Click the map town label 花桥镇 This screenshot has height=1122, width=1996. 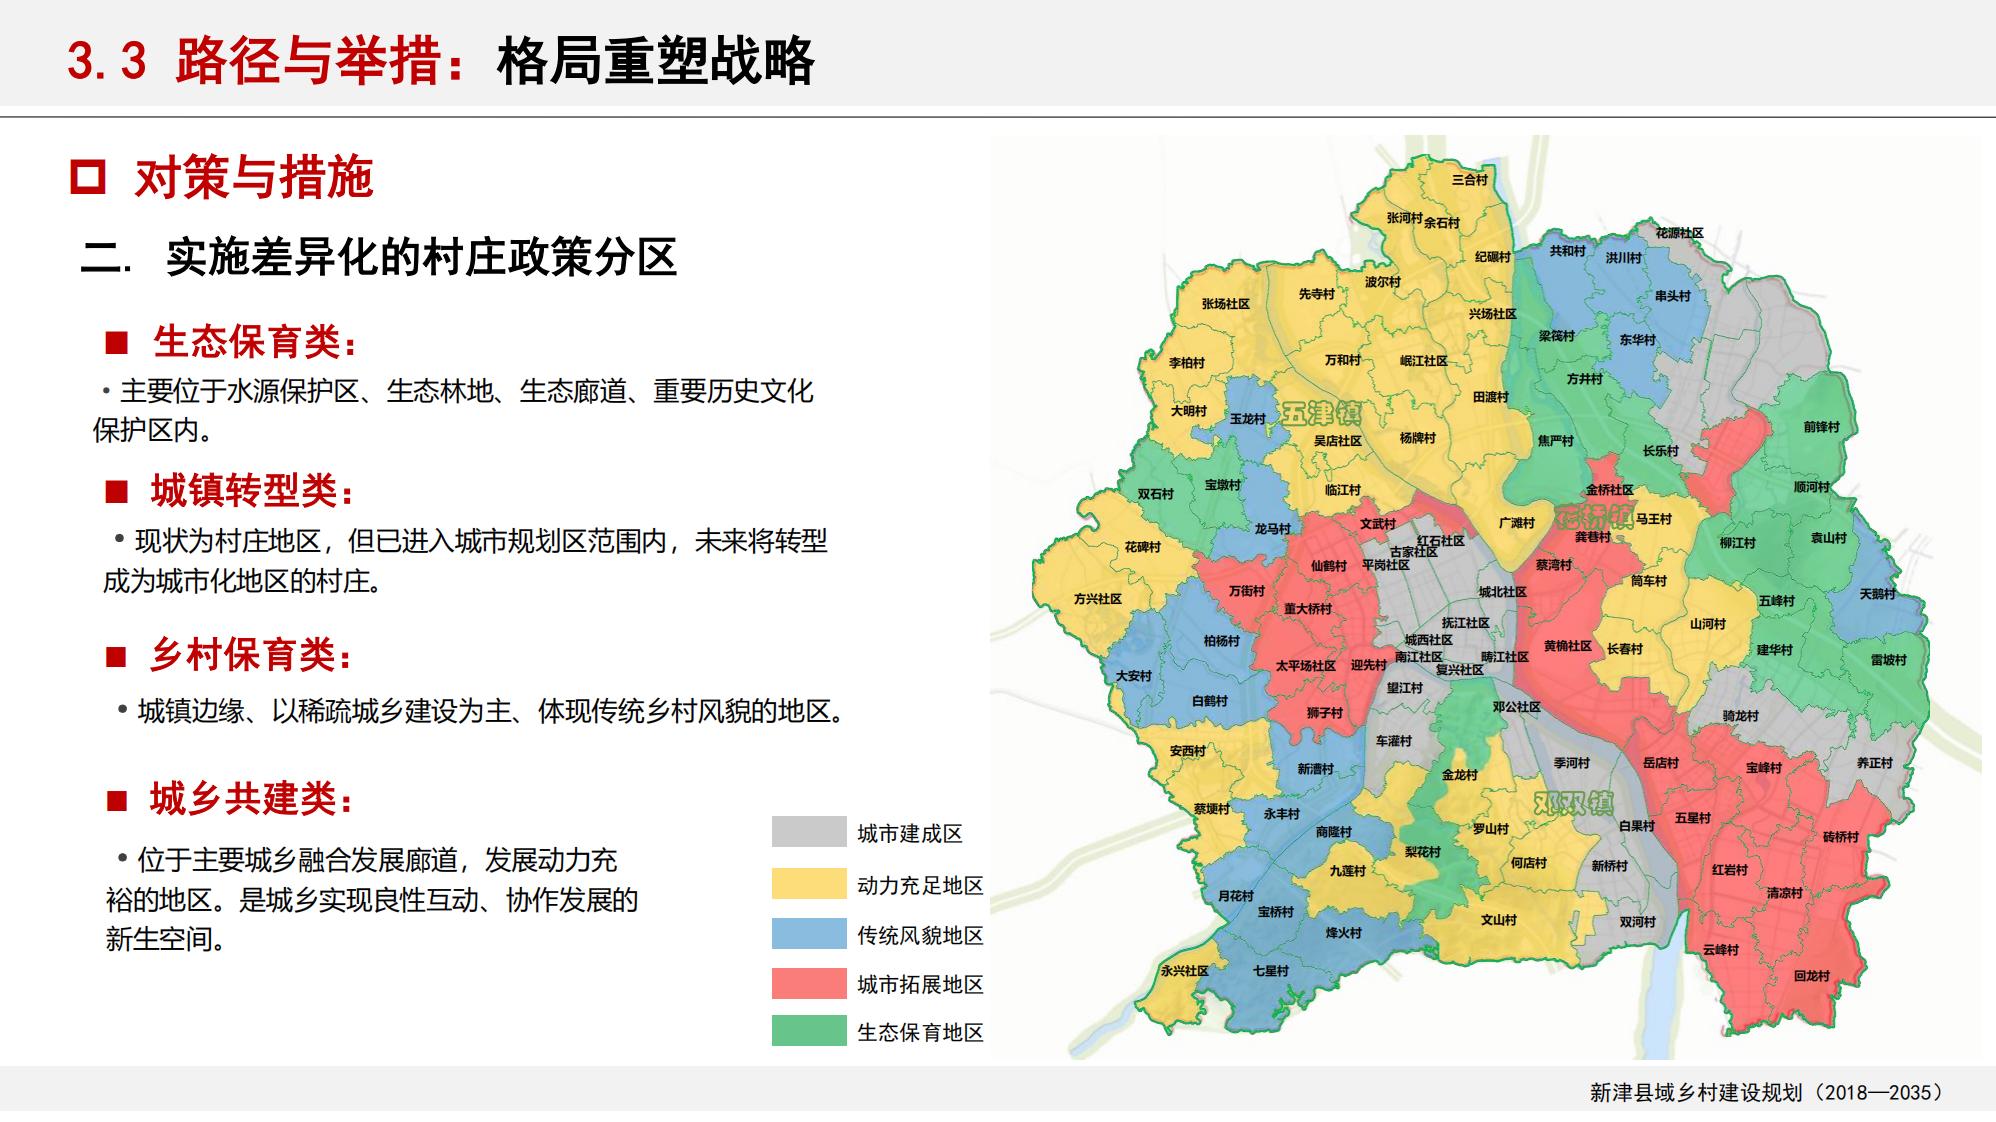click(1594, 517)
